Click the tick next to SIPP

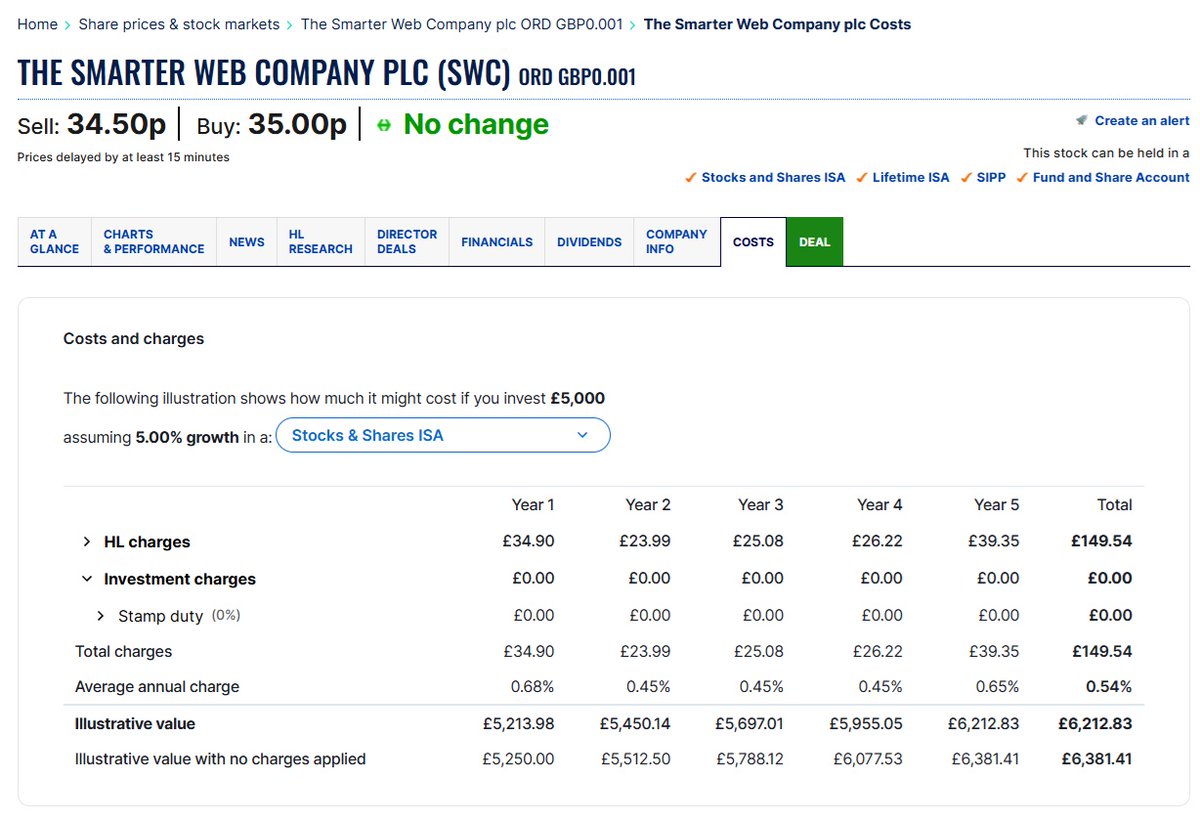click(x=966, y=177)
